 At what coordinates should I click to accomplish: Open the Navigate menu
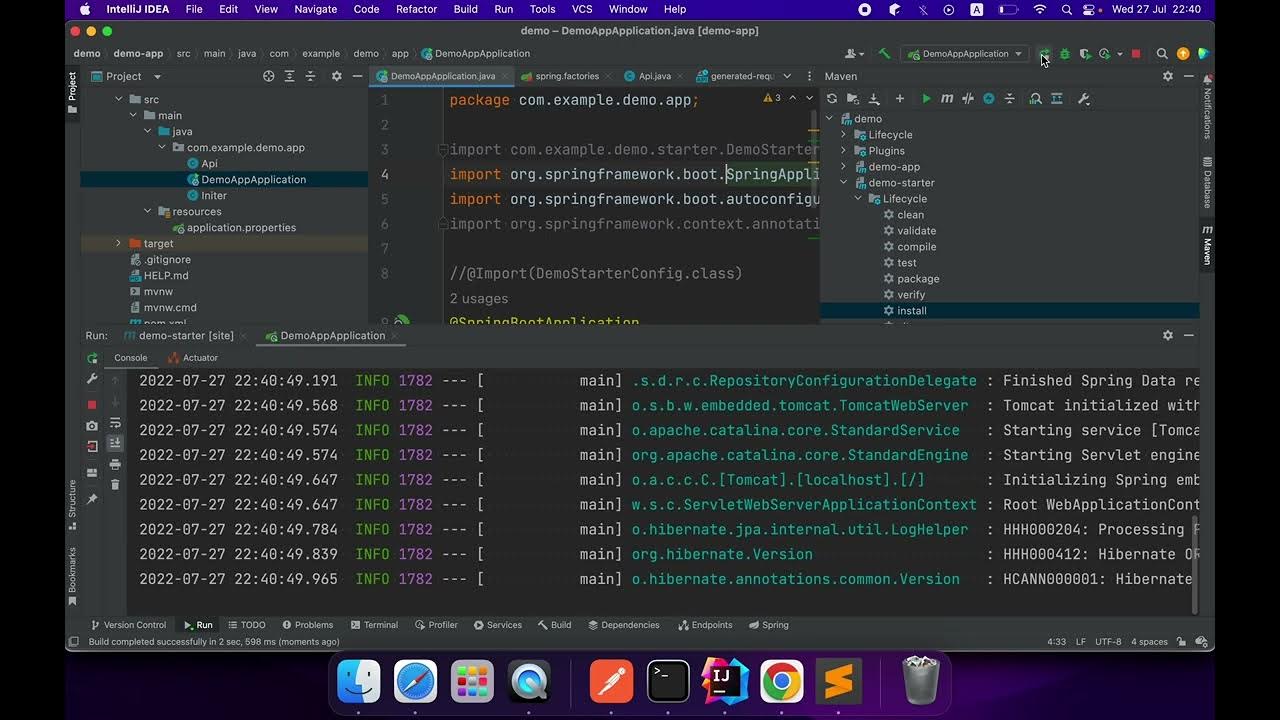[315, 9]
